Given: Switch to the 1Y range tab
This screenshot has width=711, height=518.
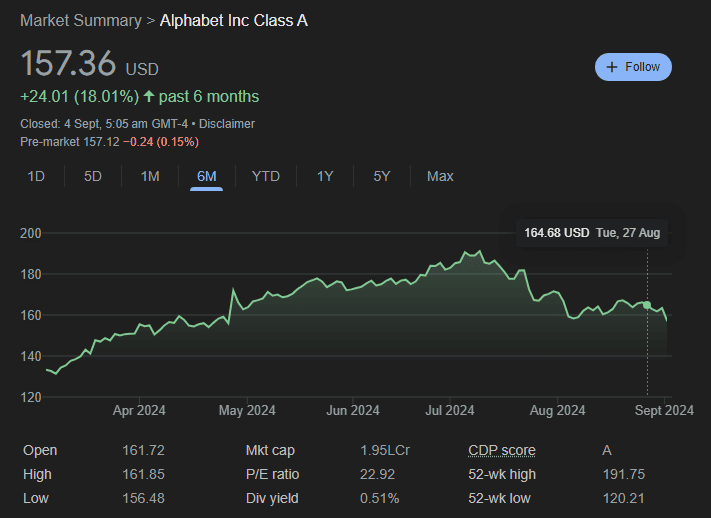Looking at the screenshot, I should (325, 176).
